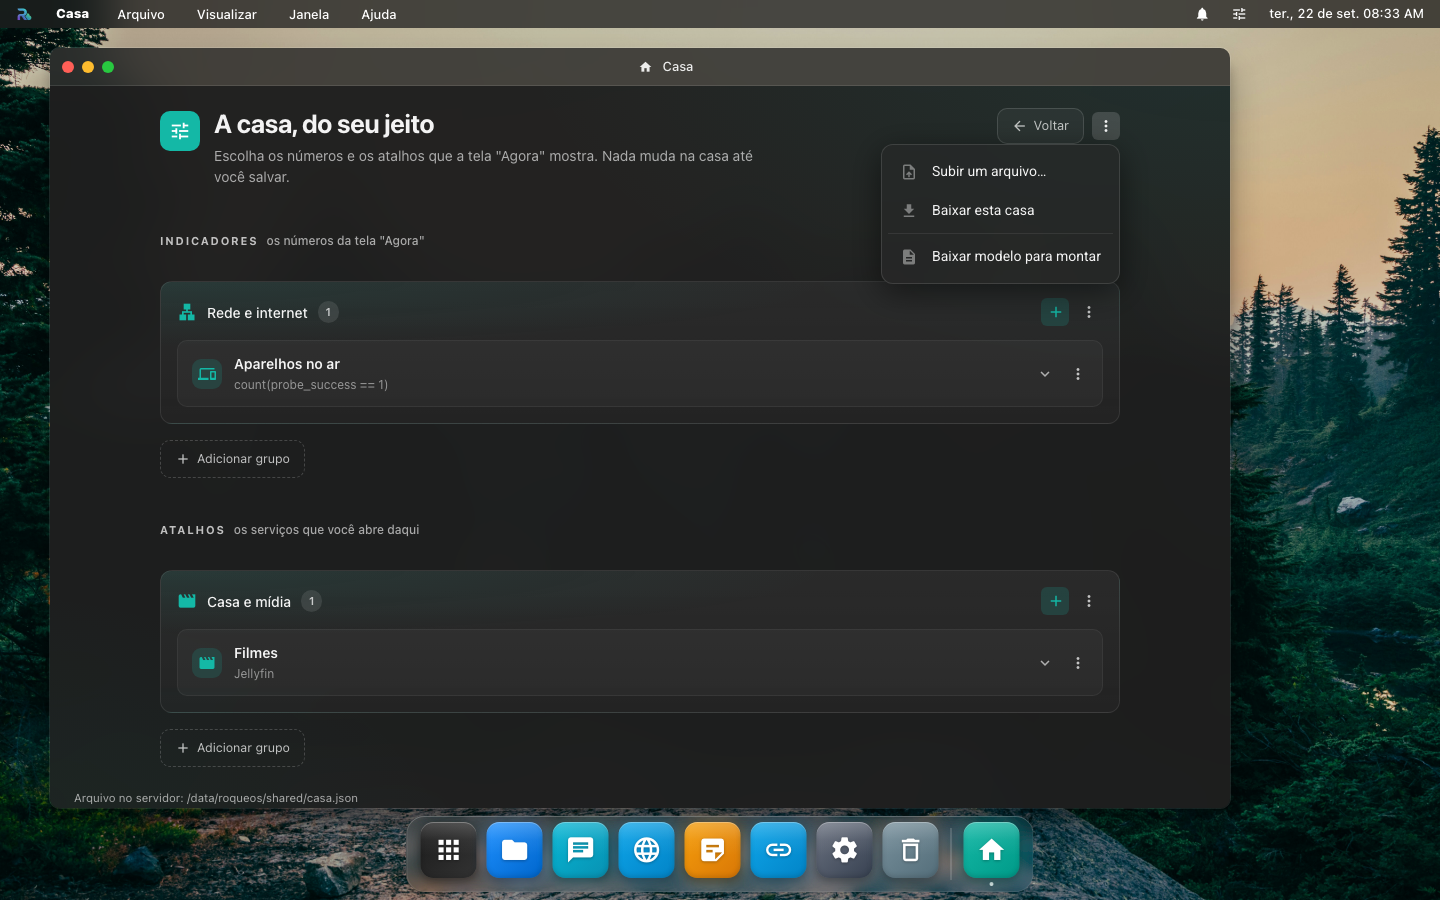Open the notifications bell in the menu bar
Screen dimensions: 1440x900
pyautogui.click(x=1202, y=14)
